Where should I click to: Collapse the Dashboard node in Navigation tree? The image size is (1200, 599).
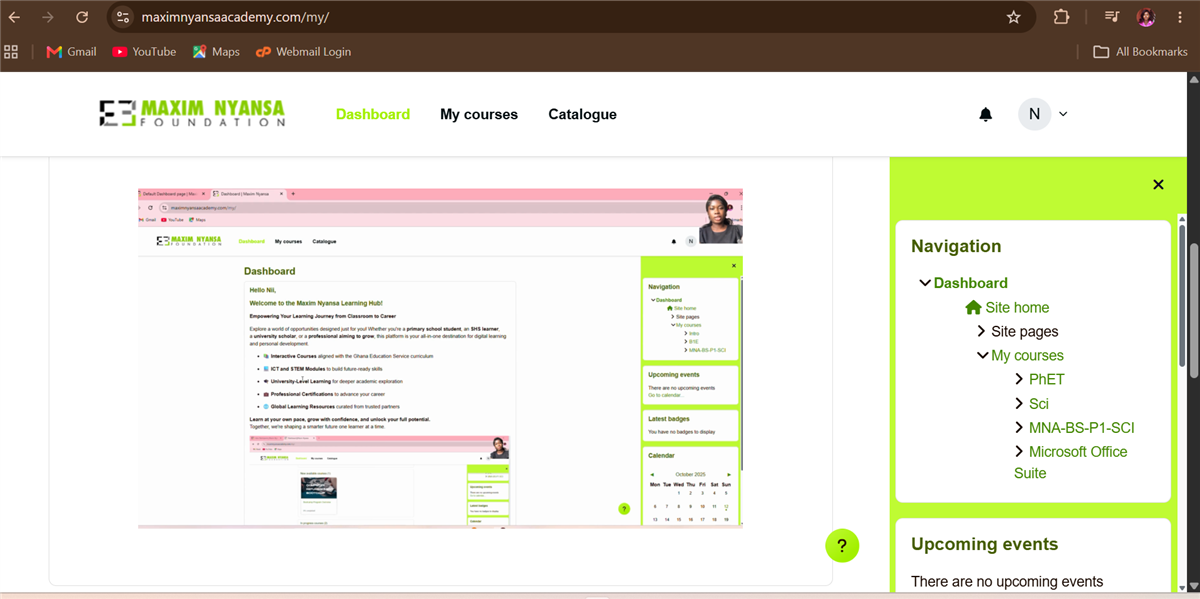coord(925,283)
